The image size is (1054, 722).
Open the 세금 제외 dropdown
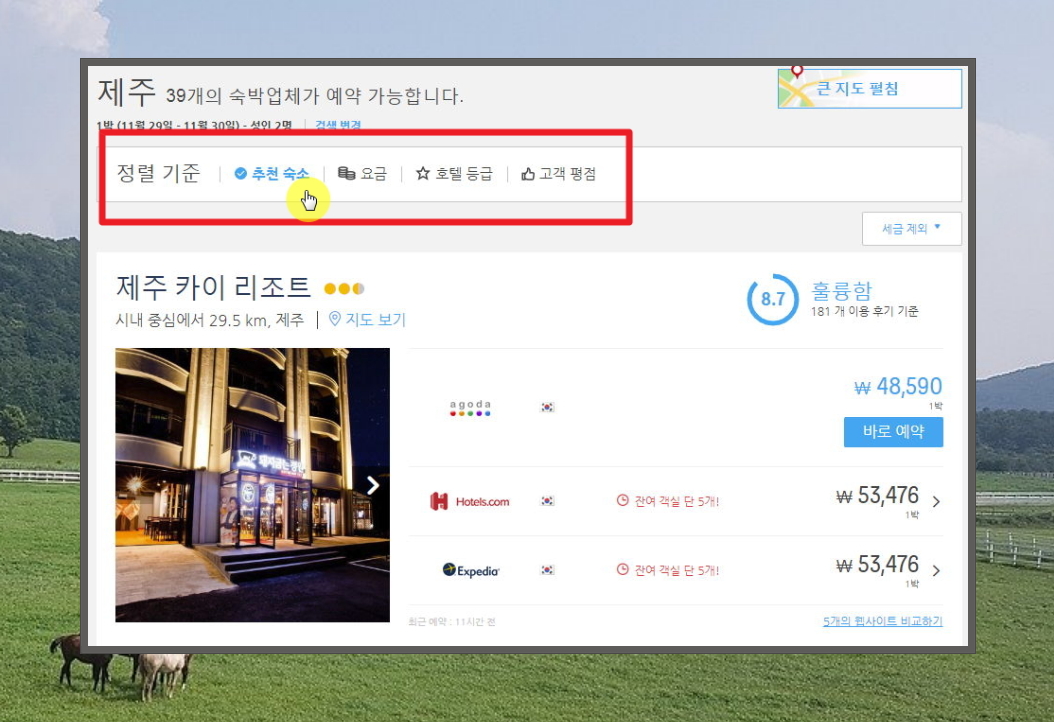tap(911, 229)
